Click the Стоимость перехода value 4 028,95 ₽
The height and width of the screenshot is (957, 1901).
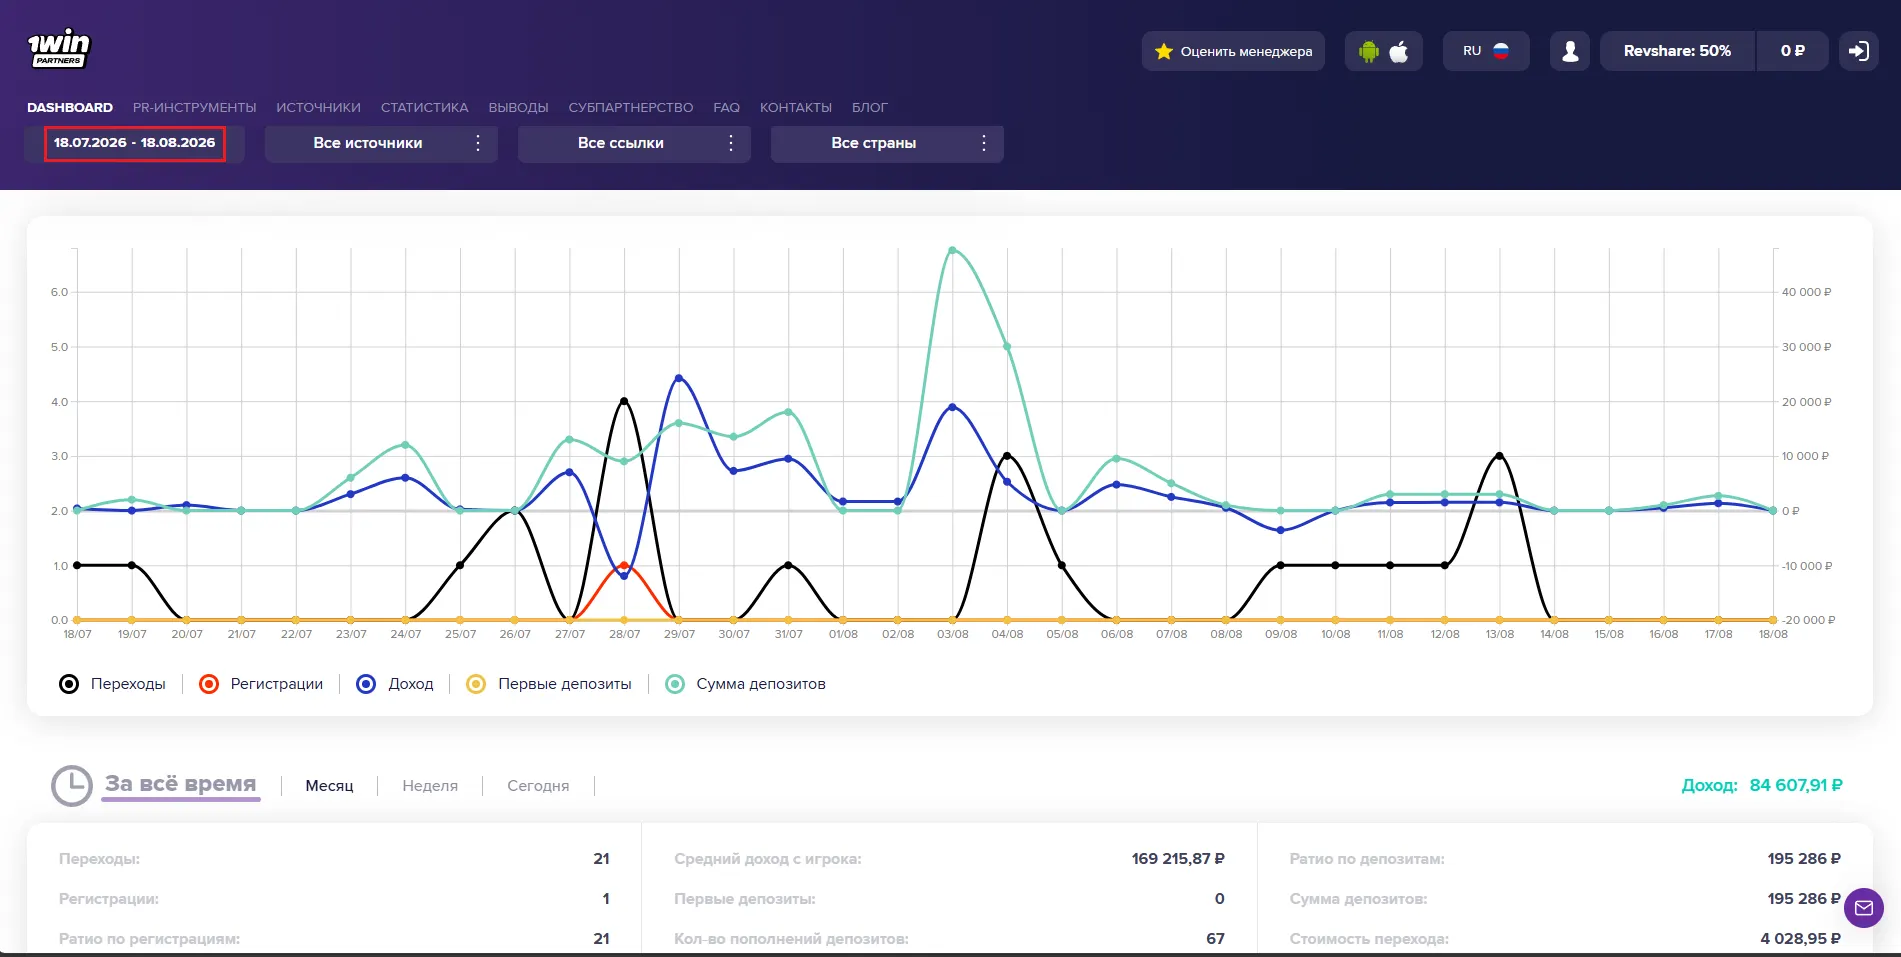pyautogui.click(x=1800, y=939)
